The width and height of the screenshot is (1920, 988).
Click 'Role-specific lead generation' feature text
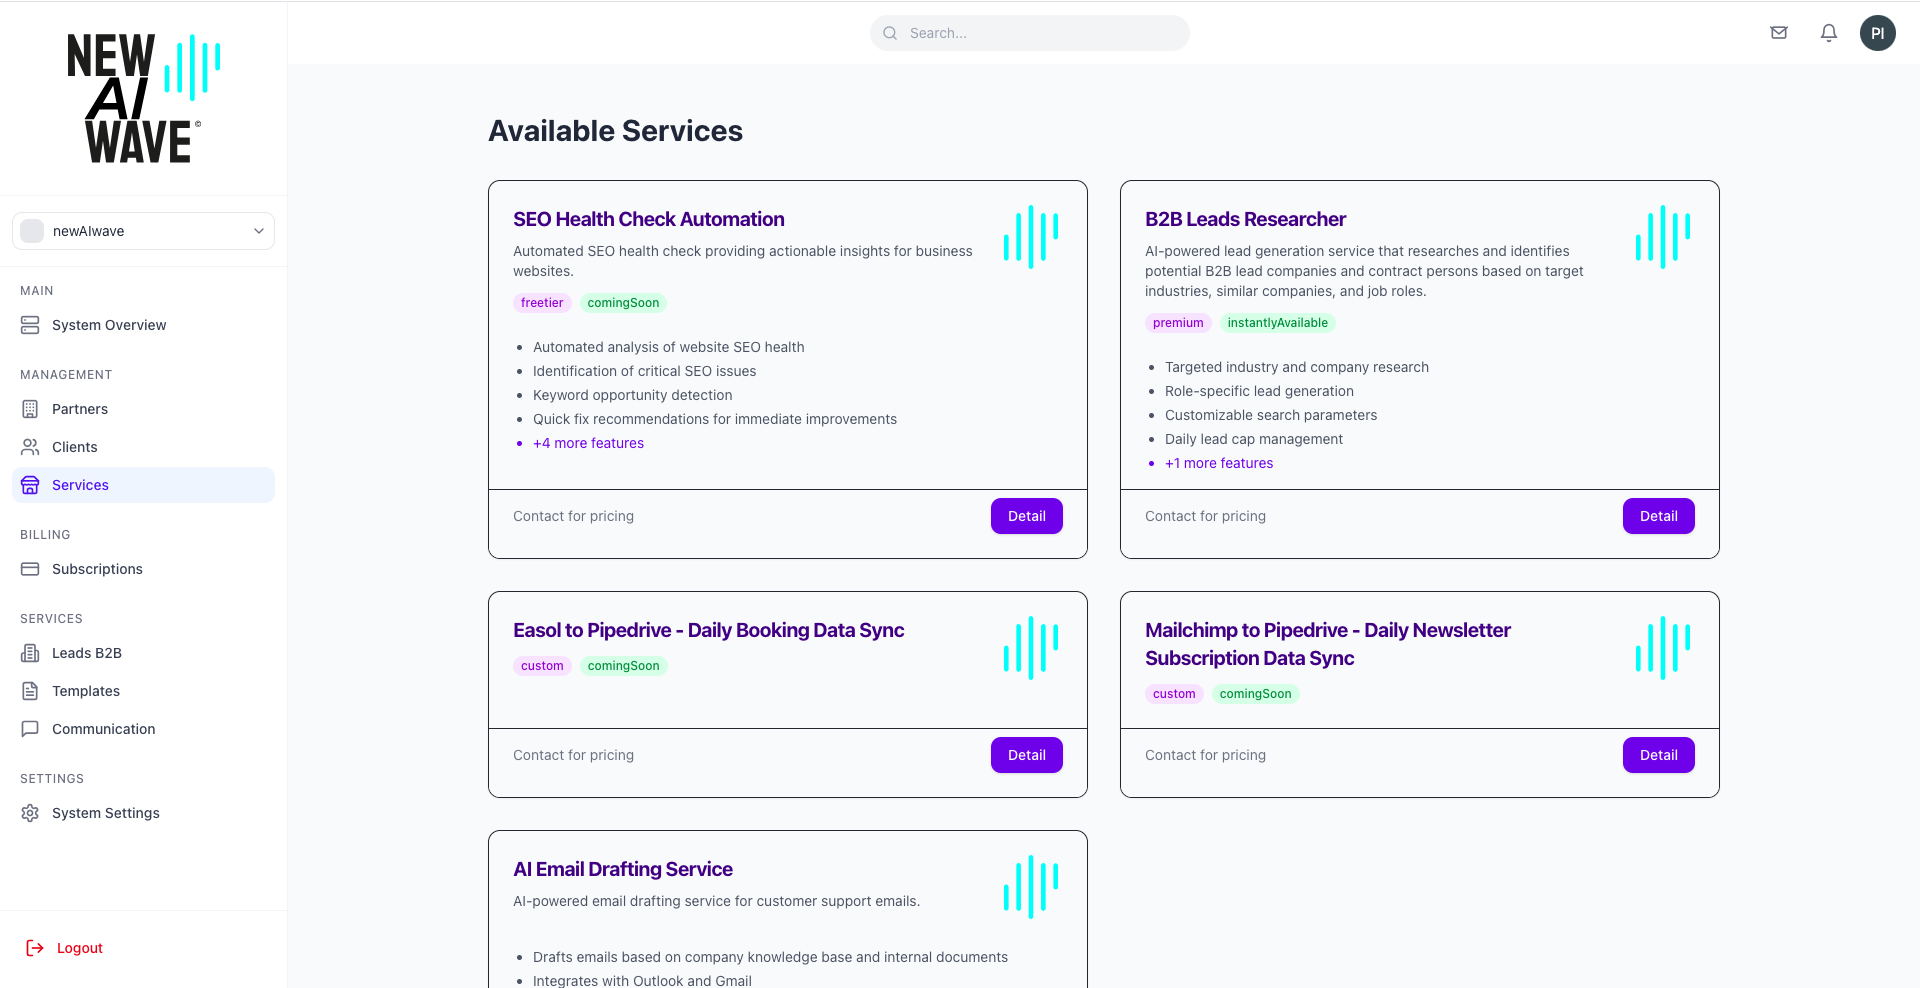pyautogui.click(x=1259, y=391)
